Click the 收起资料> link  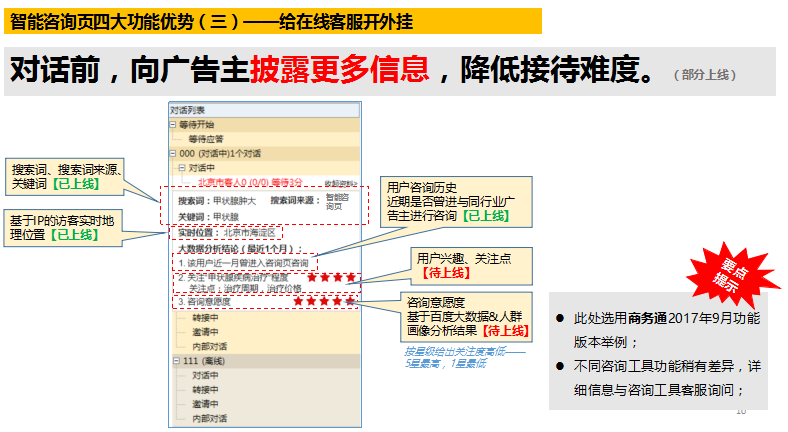tap(340, 183)
